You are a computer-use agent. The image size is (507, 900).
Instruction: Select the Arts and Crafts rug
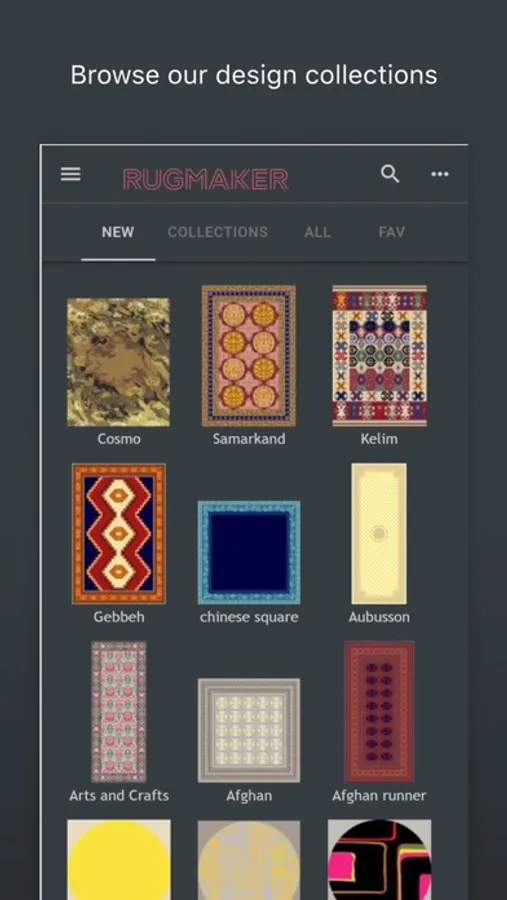click(119, 712)
